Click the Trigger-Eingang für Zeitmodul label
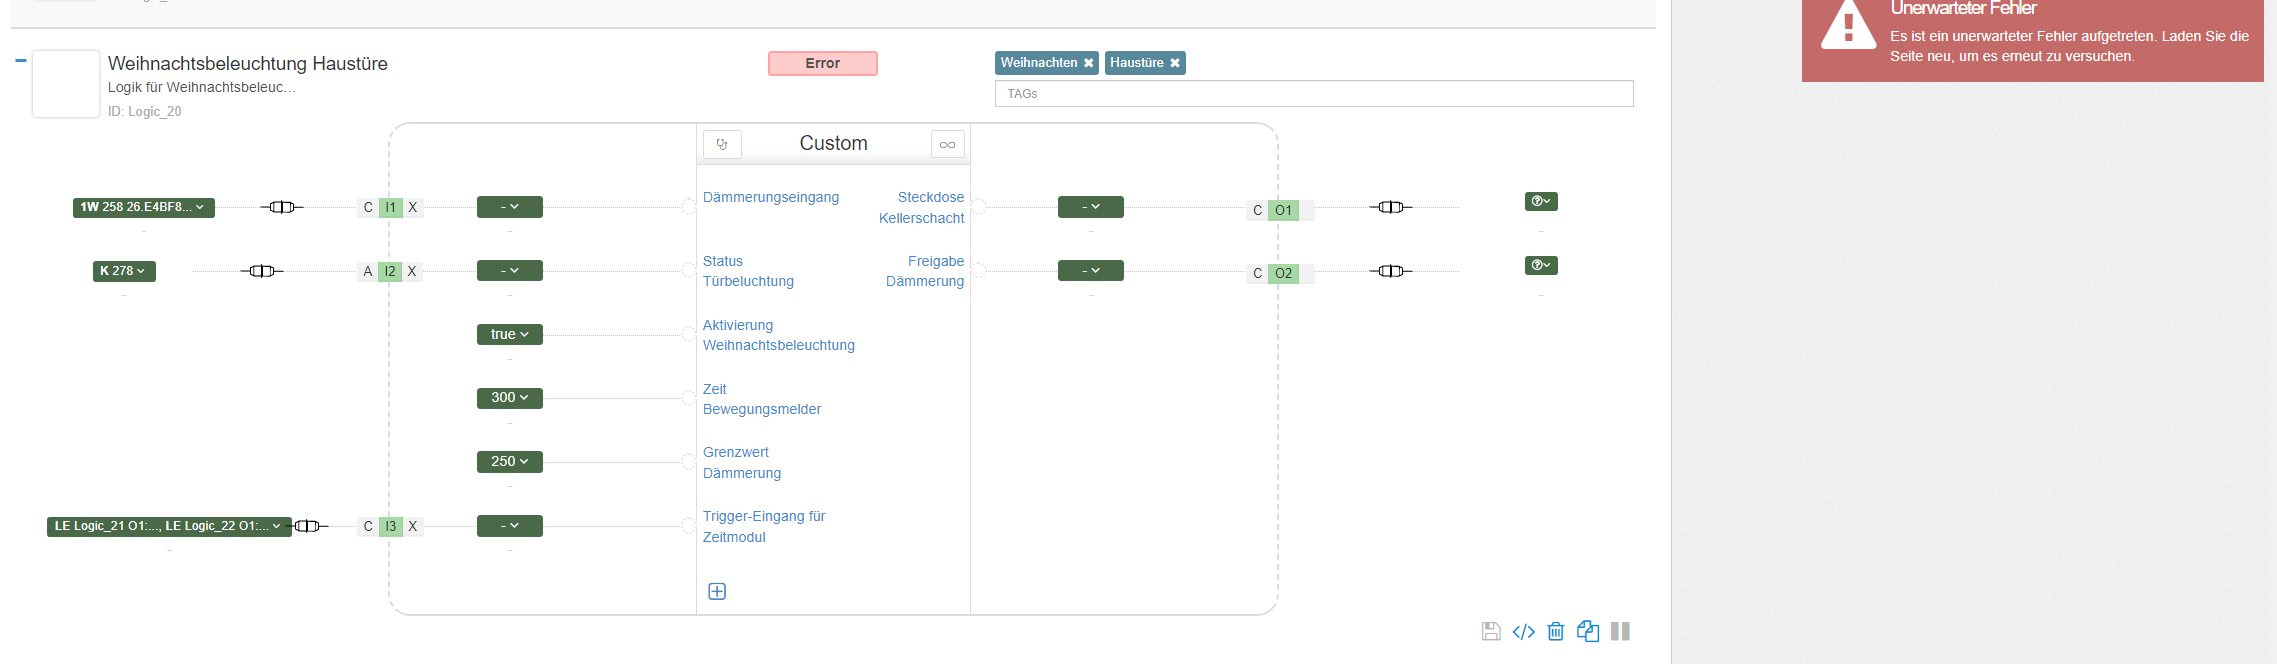 click(764, 526)
